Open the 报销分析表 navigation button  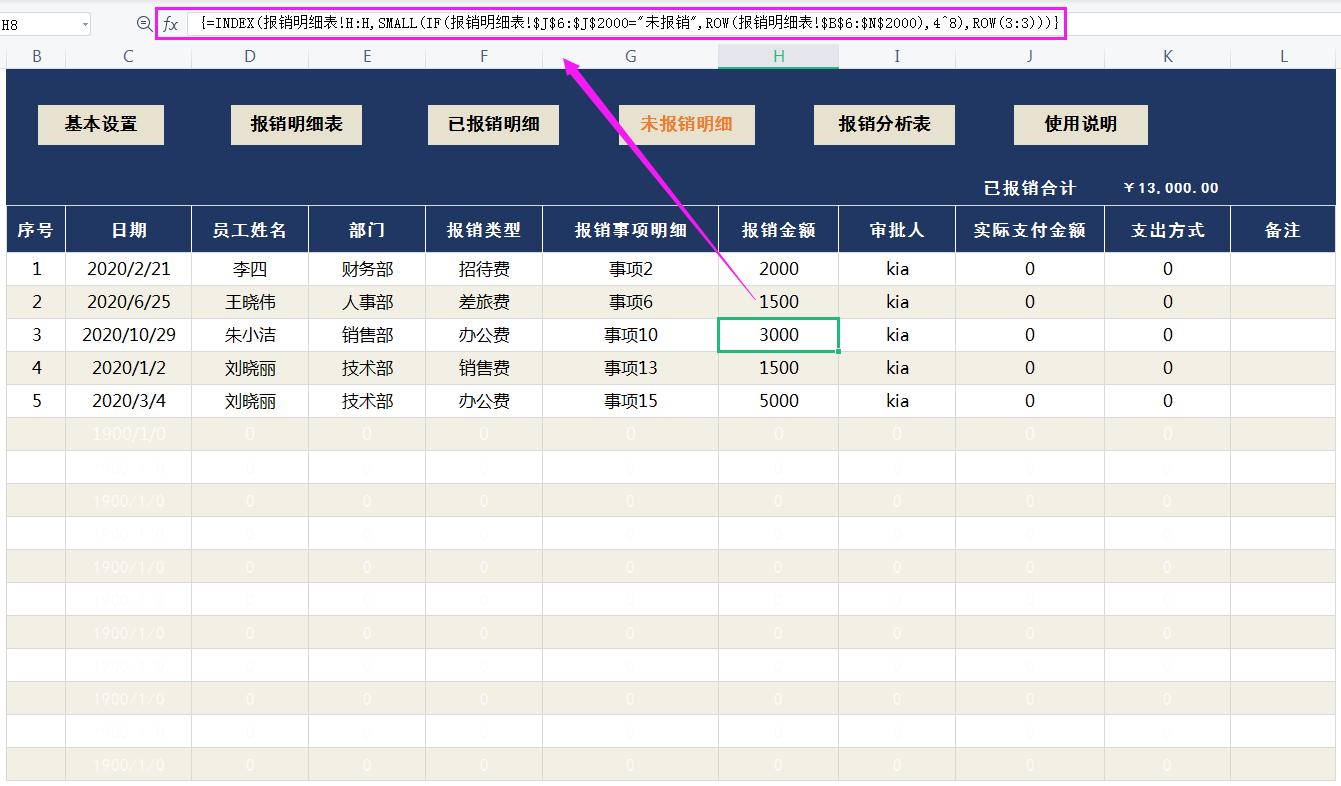tap(884, 124)
